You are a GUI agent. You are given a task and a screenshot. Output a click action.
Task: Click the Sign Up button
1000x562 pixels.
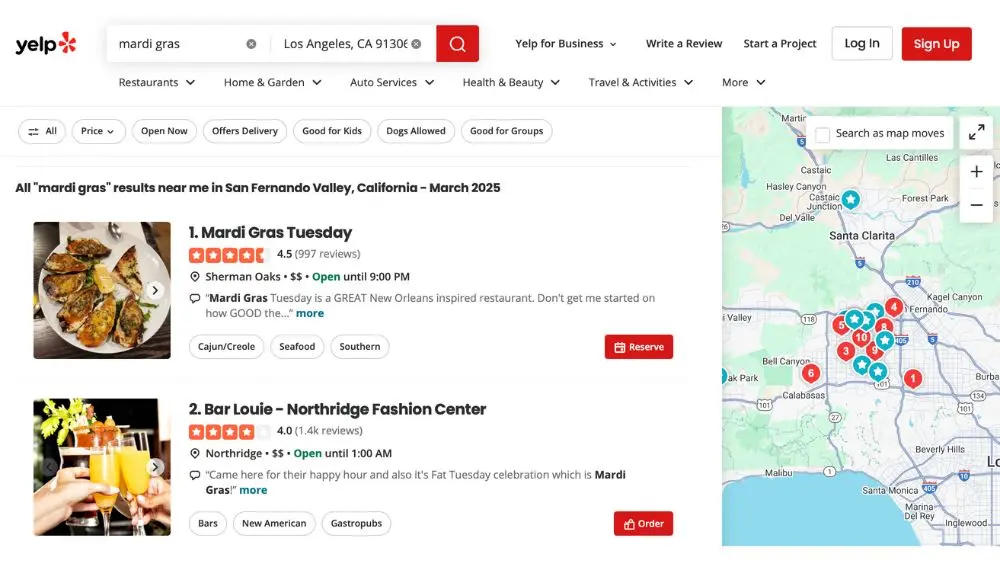(x=936, y=43)
